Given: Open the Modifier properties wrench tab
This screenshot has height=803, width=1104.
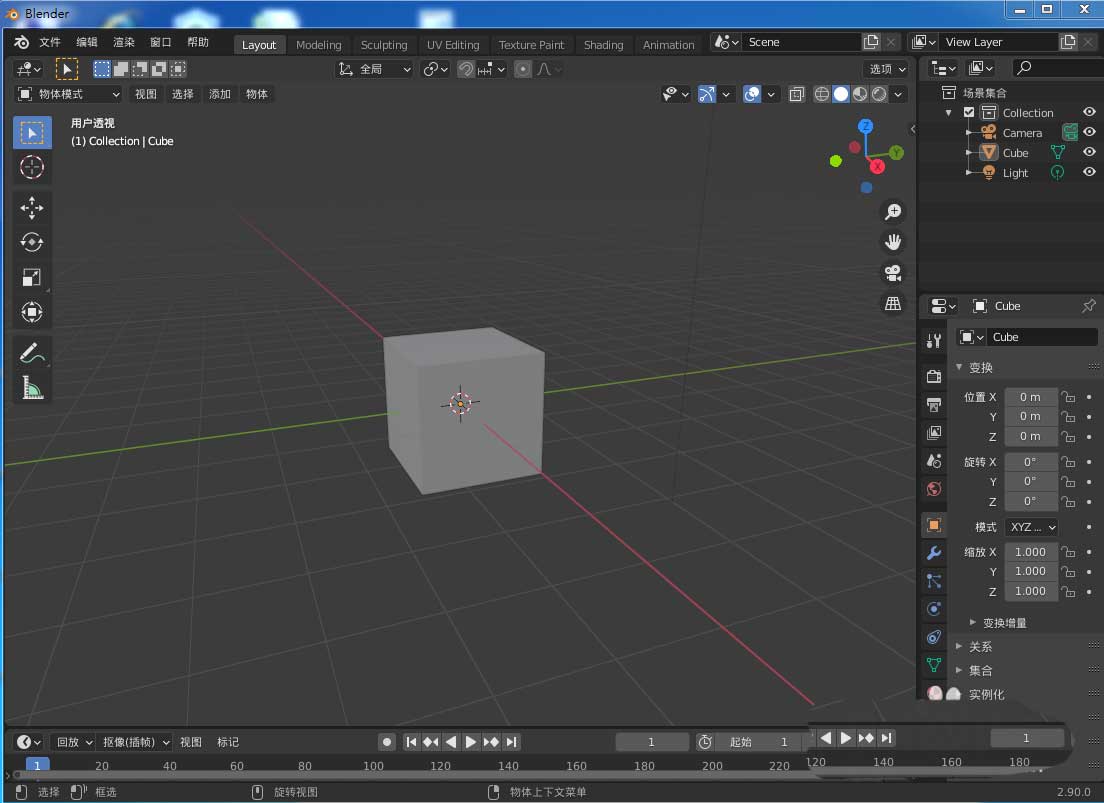Looking at the screenshot, I should click(x=934, y=553).
